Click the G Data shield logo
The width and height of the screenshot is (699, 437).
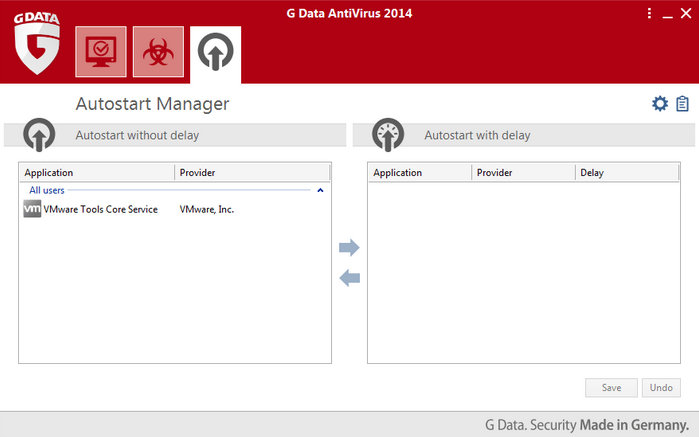point(37,43)
